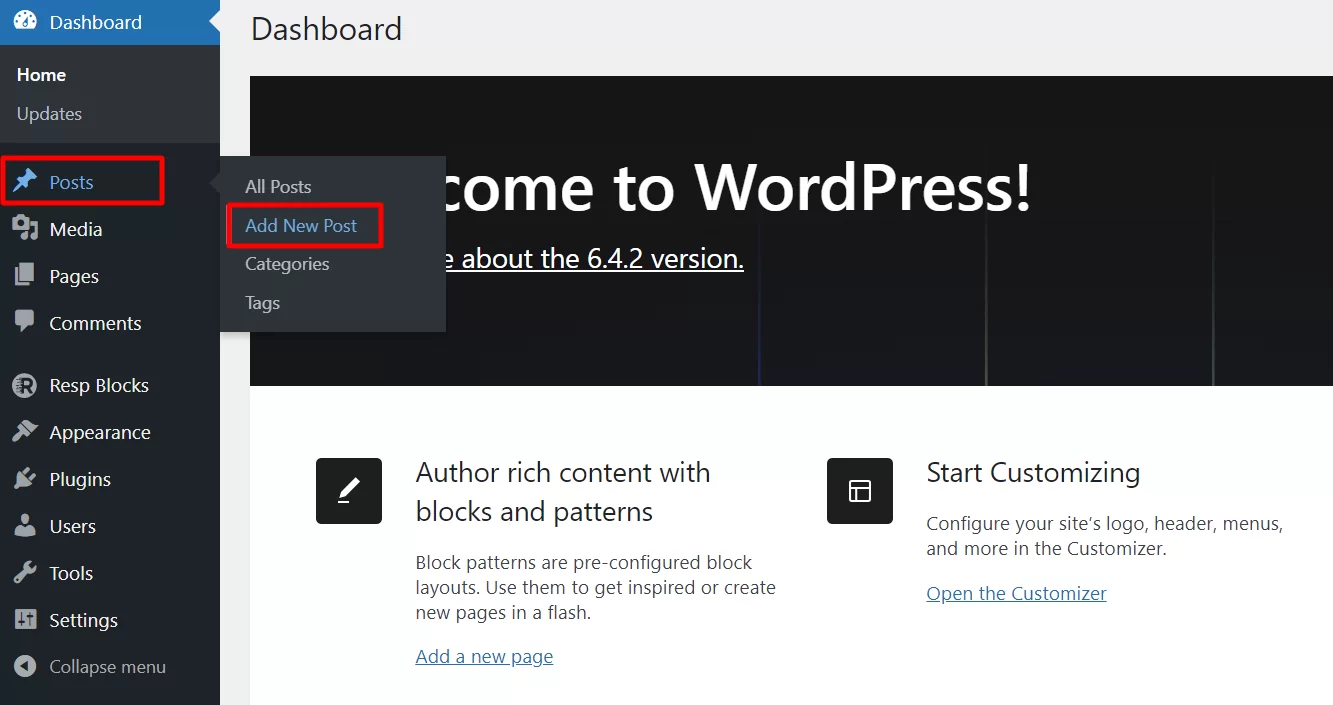The height and width of the screenshot is (705, 1333).
Task: Click the Resp Blocks plugin icon
Action: point(24,385)
